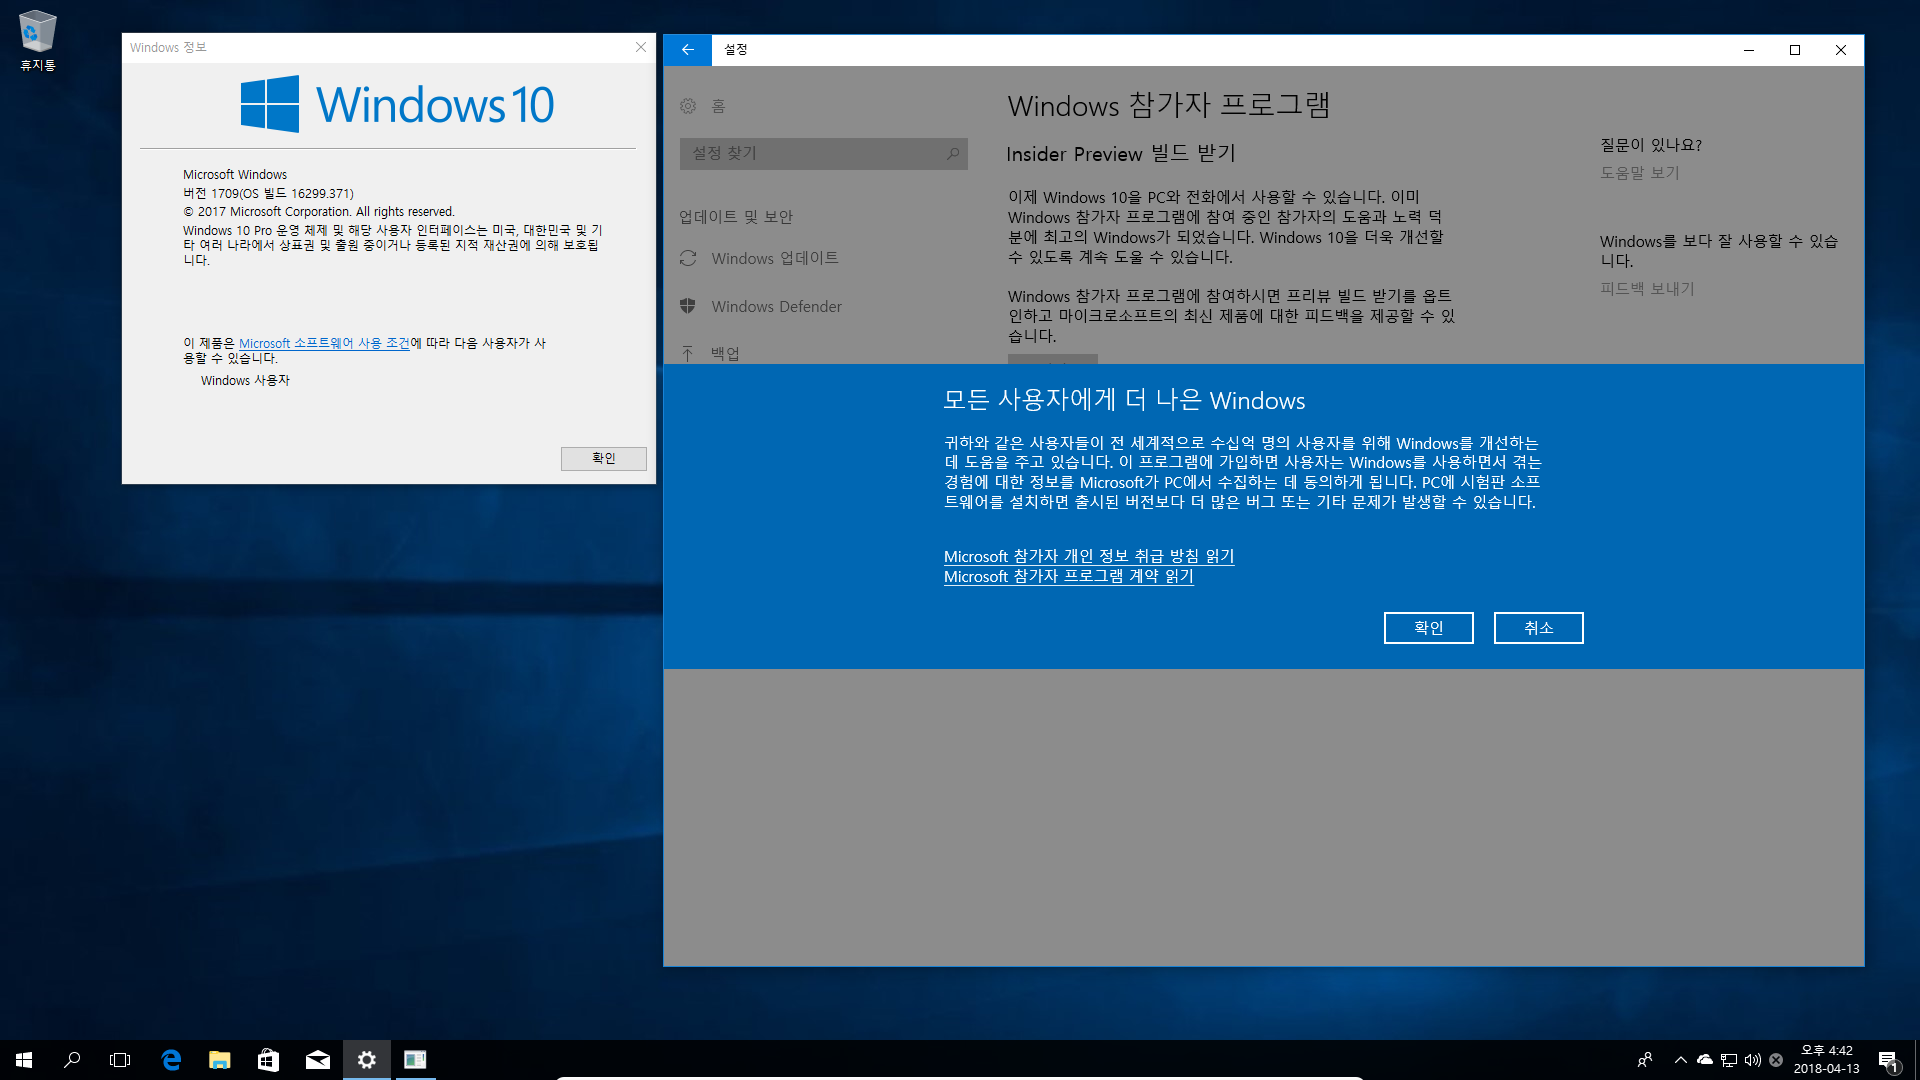Image resolution: width=1920 pixels, height=1080 pixels.
Task: Open network status tray icon
Action: click(x=1729, y=1060)
